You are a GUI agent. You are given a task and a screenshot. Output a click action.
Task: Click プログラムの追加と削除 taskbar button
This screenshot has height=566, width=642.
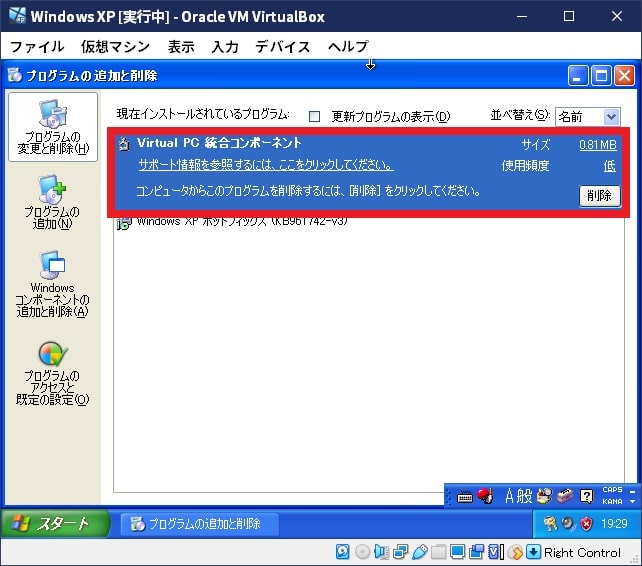pyautogui.click(x=199, y=524)
